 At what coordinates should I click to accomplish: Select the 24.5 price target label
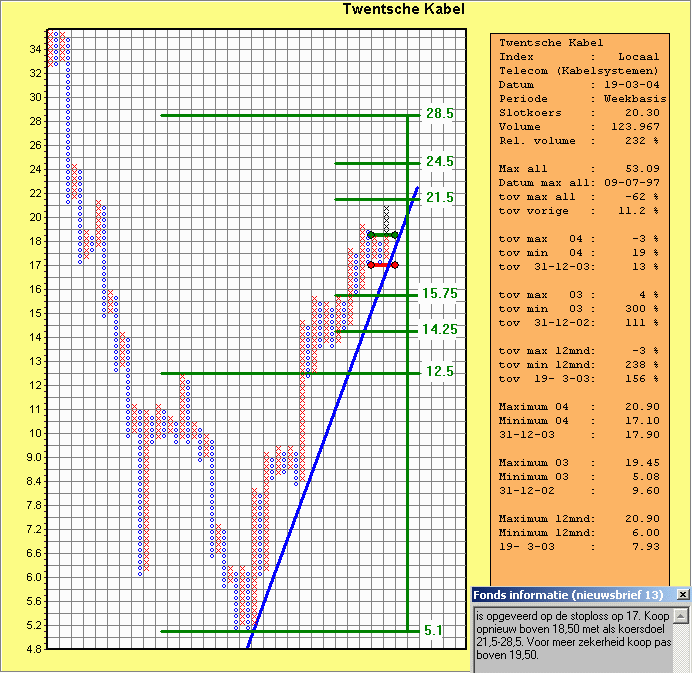click(439, 161)
